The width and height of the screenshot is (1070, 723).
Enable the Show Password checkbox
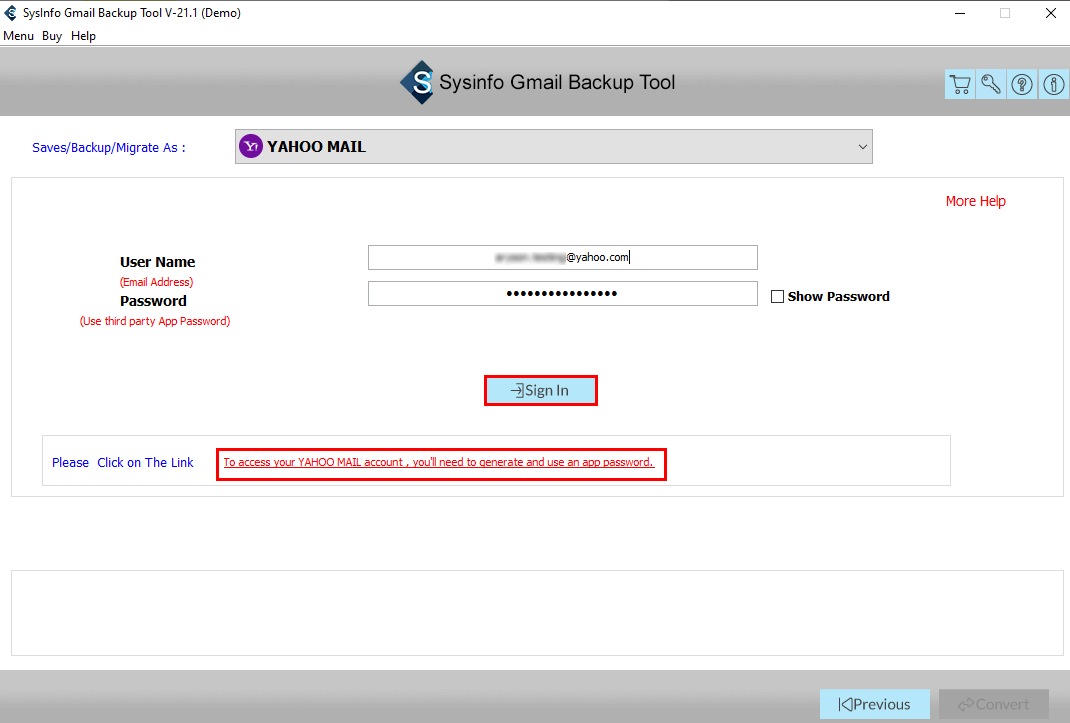click(777, 296)
